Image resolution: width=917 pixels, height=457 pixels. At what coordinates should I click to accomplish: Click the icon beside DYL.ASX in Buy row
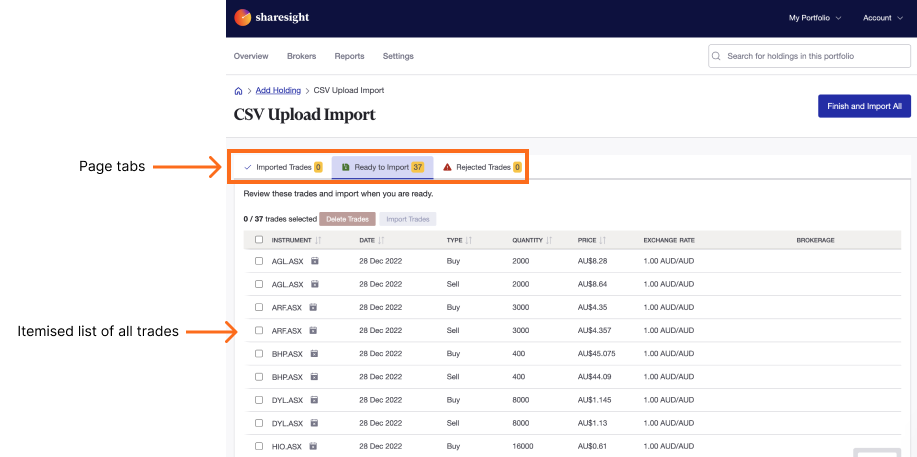(x=314, y=400)
